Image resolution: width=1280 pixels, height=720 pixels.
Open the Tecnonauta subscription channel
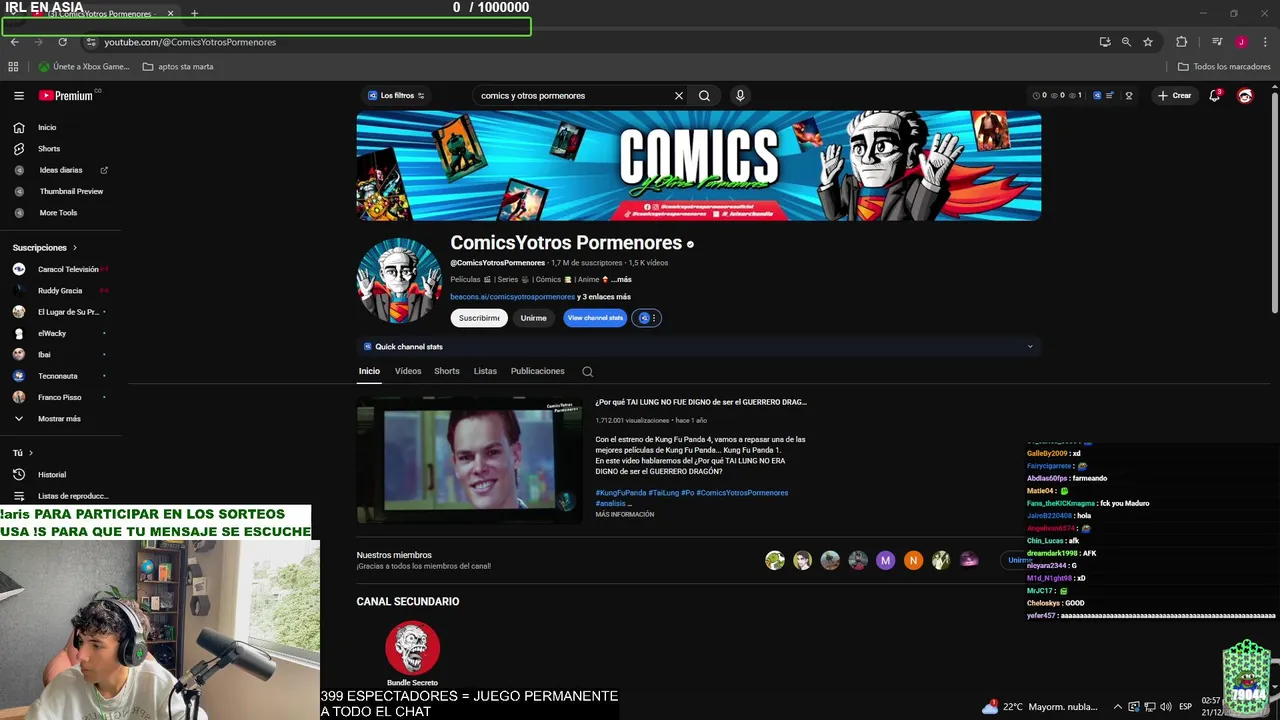60,376
